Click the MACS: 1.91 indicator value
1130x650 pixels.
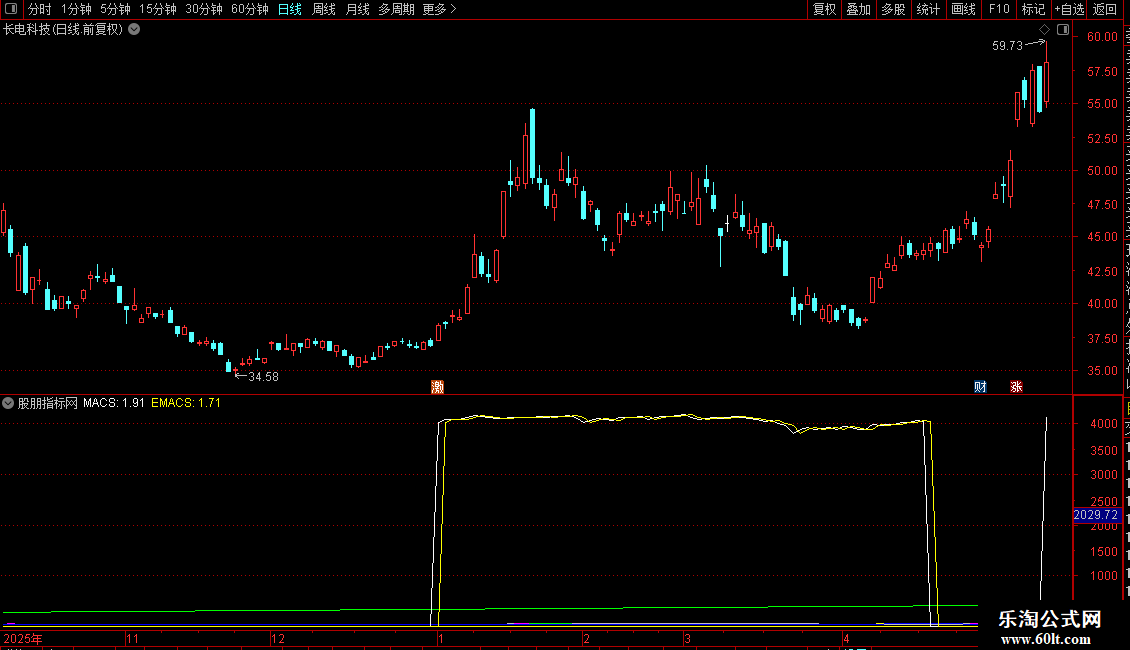tap(114, 403)
